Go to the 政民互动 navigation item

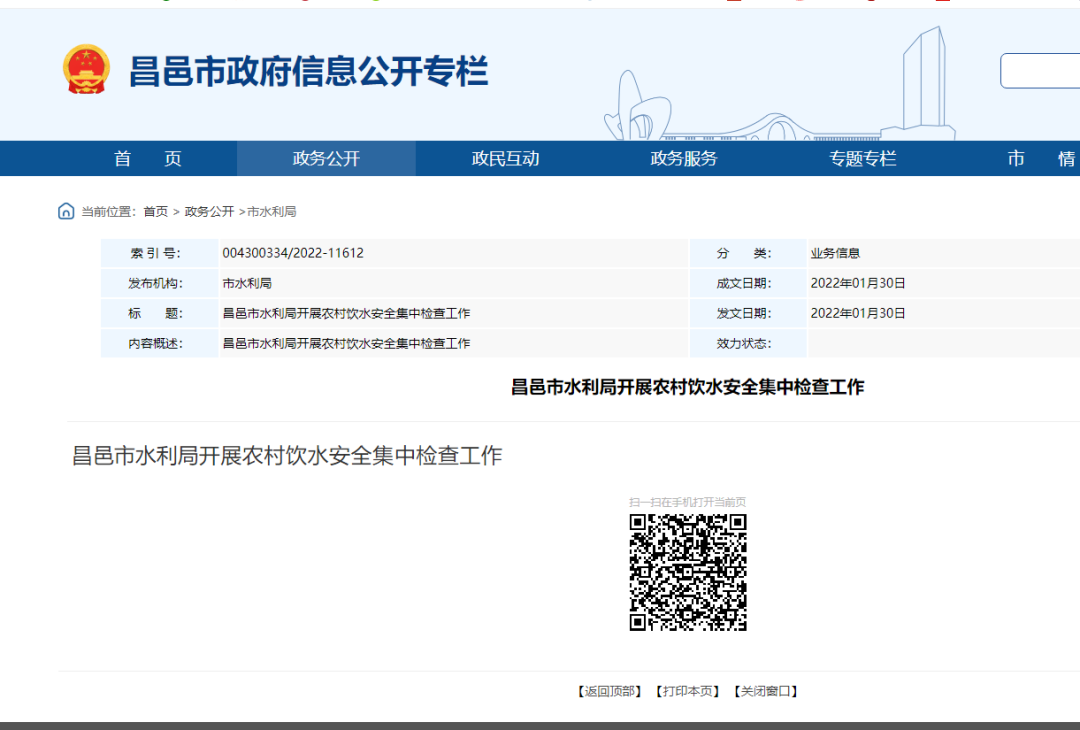tap(505, 159)
